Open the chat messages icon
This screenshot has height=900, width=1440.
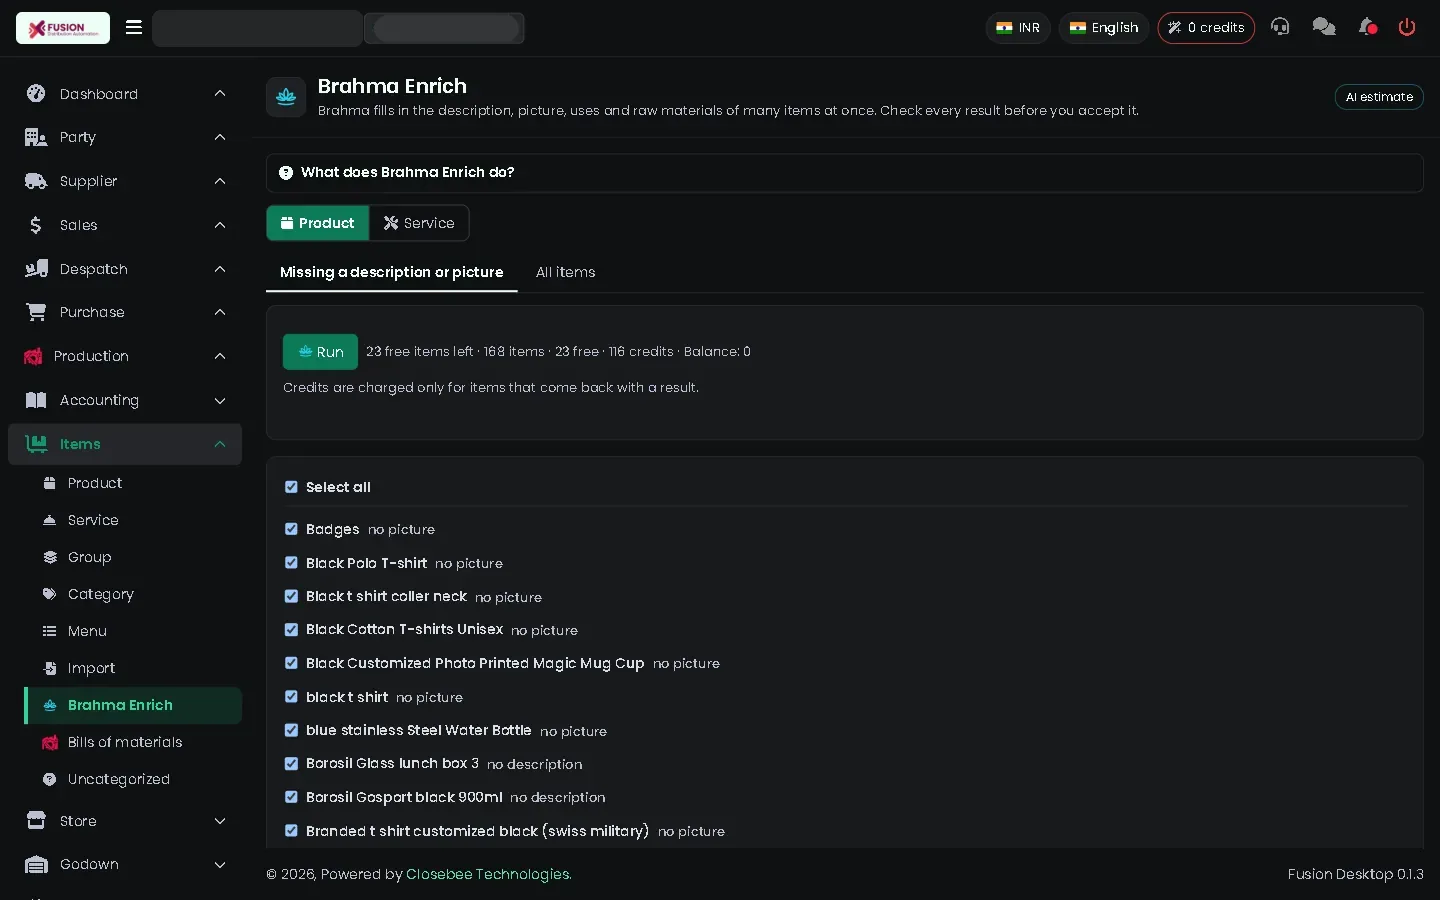click(x=1324, y=27)
